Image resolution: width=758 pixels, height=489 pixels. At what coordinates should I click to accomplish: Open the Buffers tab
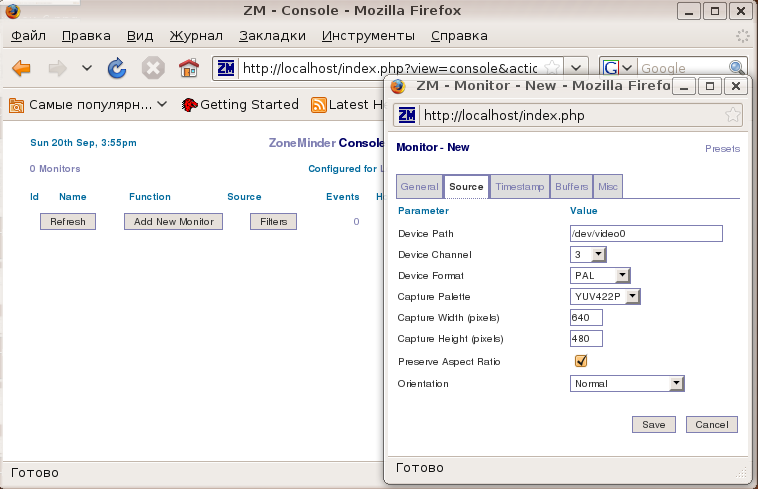pyautogui.click(x=571, y=187)
